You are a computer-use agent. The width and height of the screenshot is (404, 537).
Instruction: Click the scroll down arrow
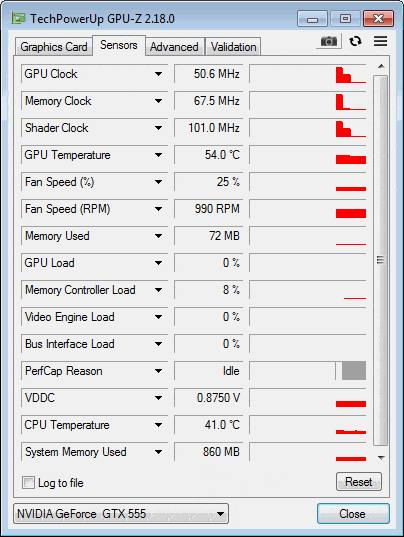381,458
